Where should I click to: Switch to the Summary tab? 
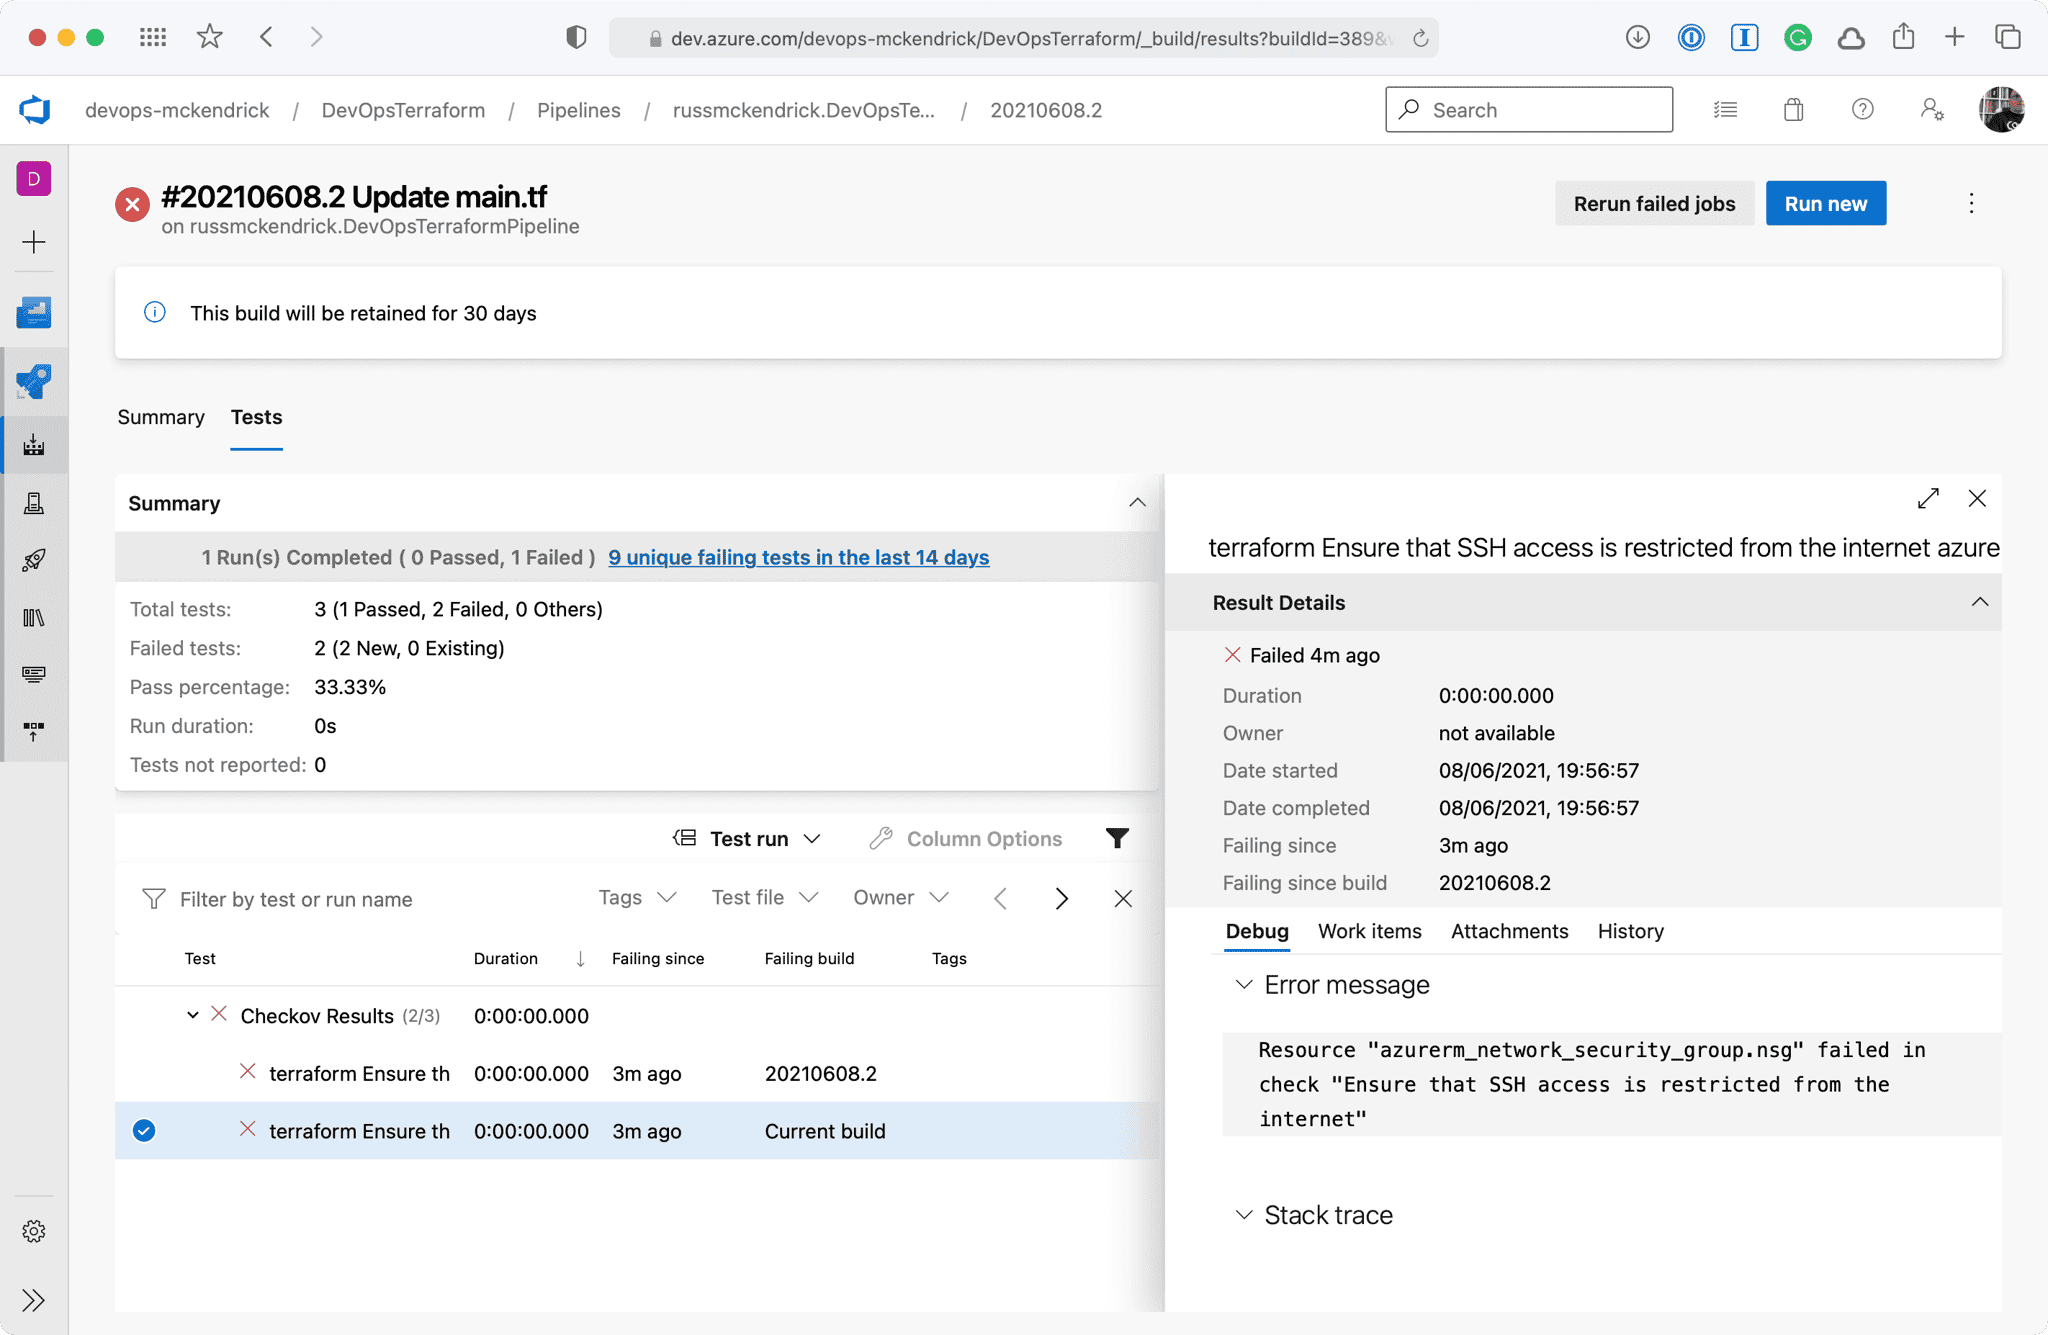tap(161, 417)
